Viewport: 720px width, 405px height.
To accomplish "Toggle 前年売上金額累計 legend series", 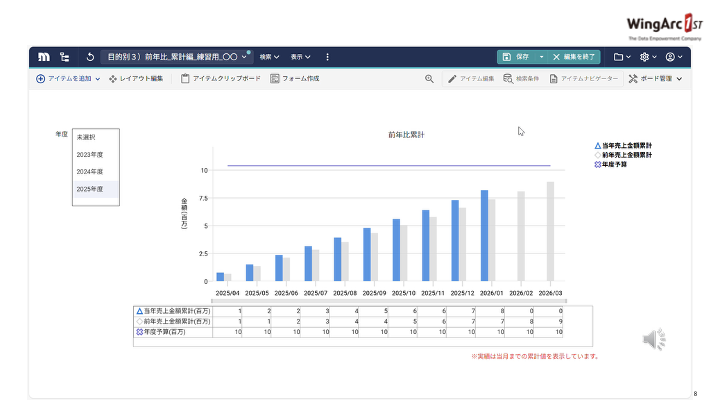I will click(625, 155).
